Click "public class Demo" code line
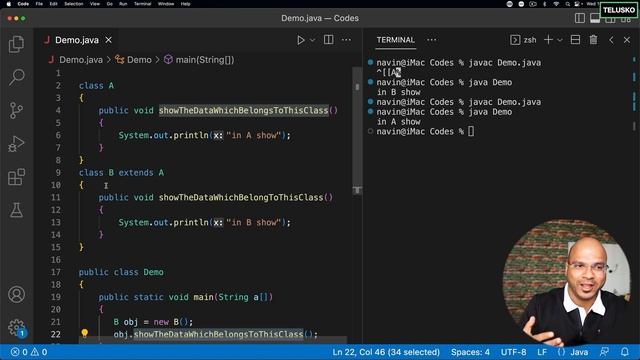 coord(121,272)
